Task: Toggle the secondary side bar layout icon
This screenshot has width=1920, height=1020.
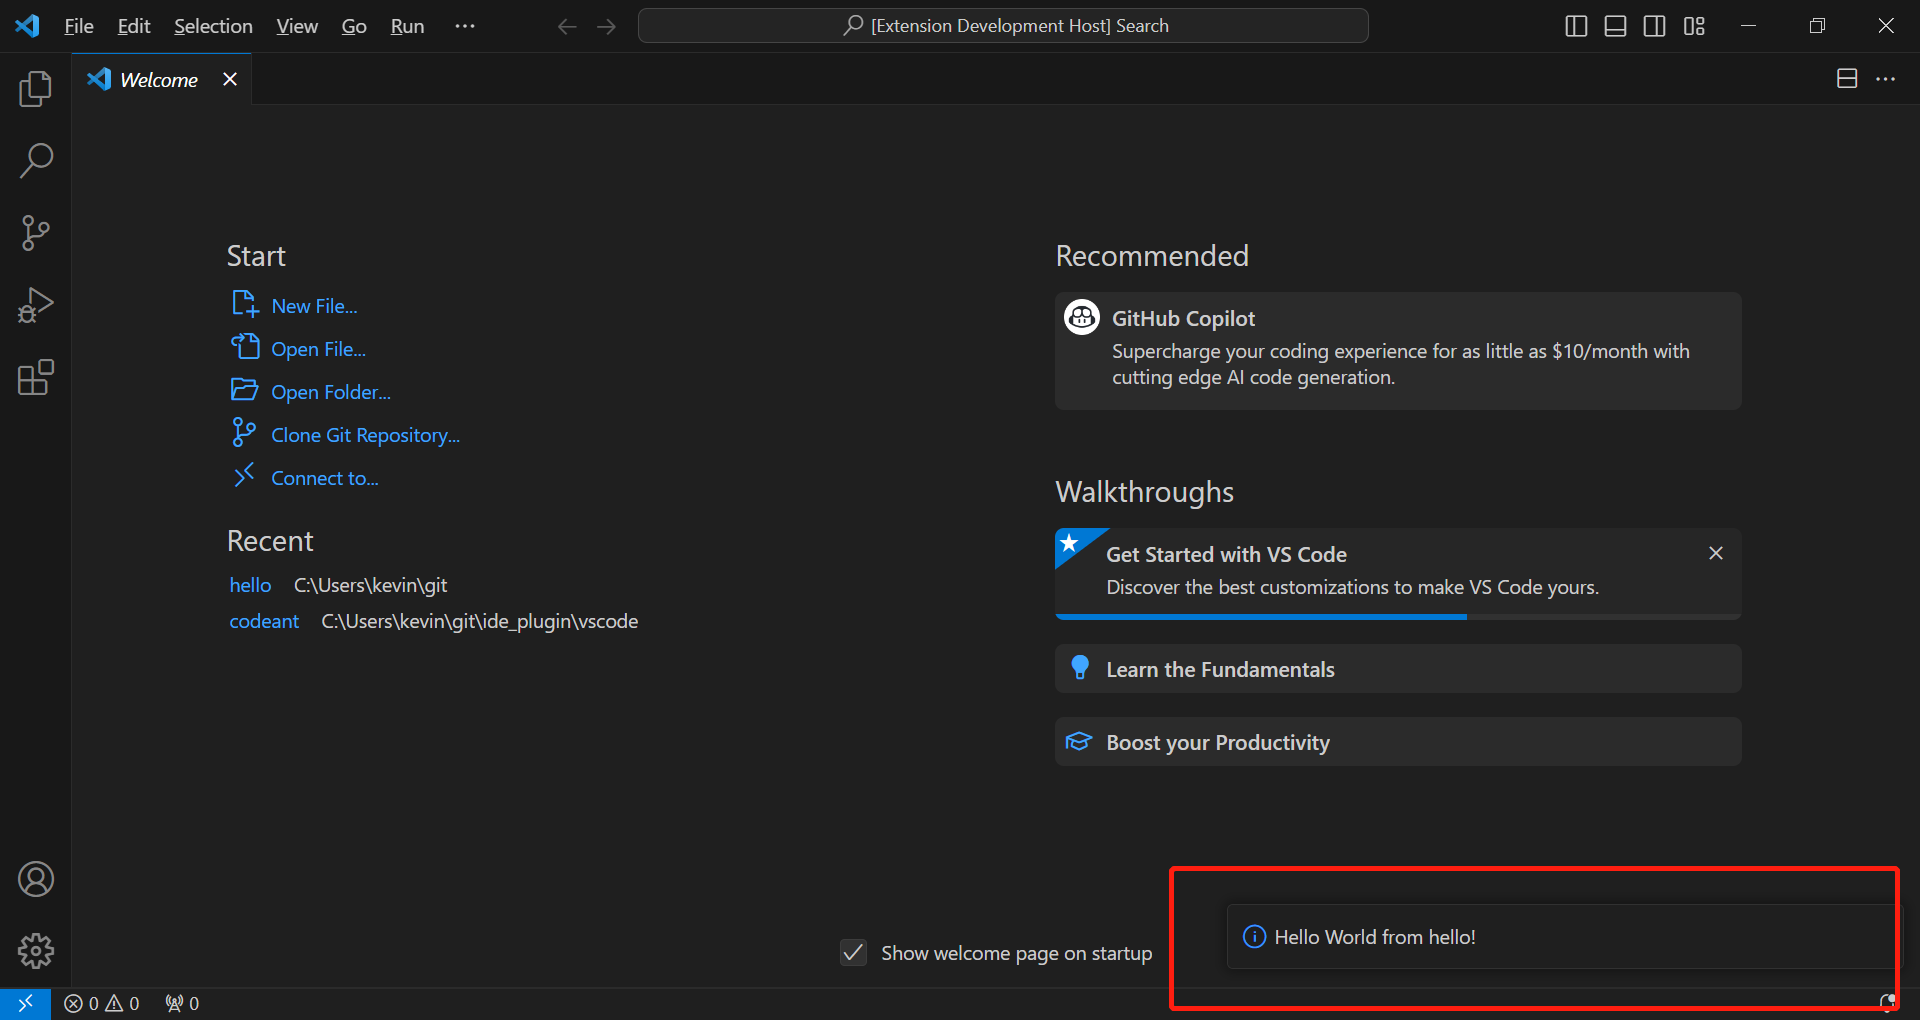Action: 1655,26
